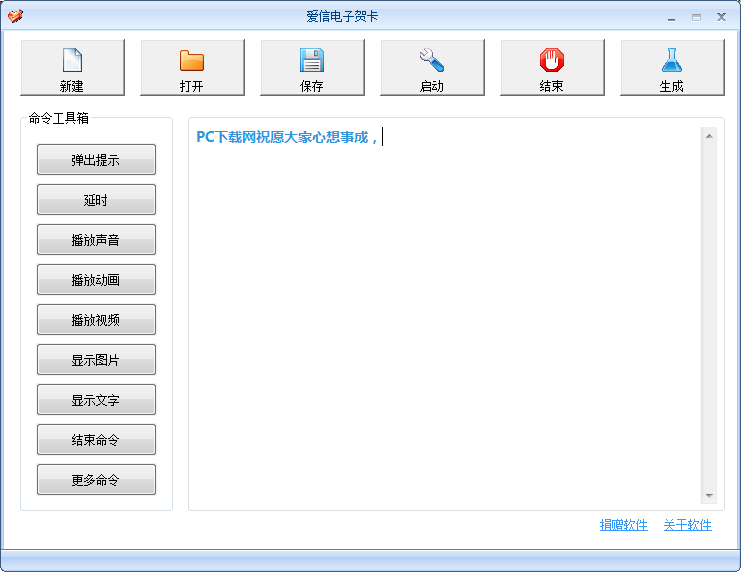Stop playback with the 结束 stop-hand button
The image size is (741, 572).
(552, 68)
